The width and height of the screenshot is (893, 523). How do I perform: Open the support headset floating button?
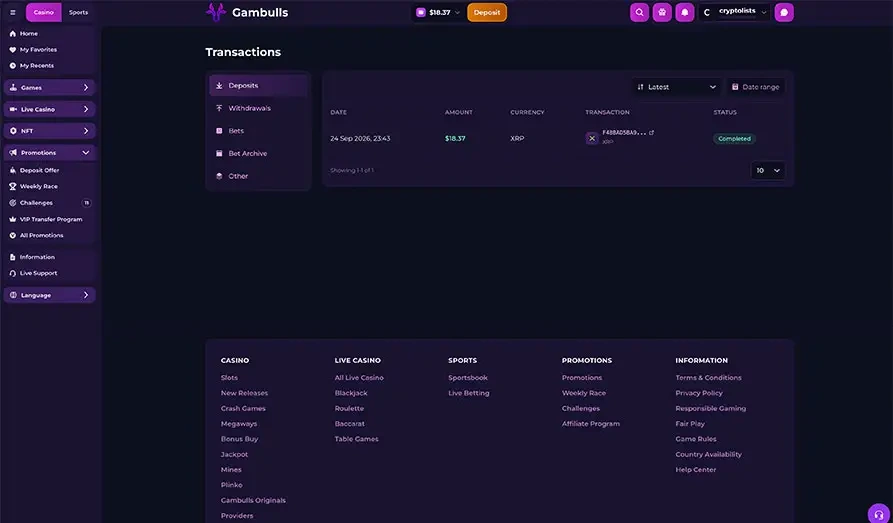pos(879,514)
